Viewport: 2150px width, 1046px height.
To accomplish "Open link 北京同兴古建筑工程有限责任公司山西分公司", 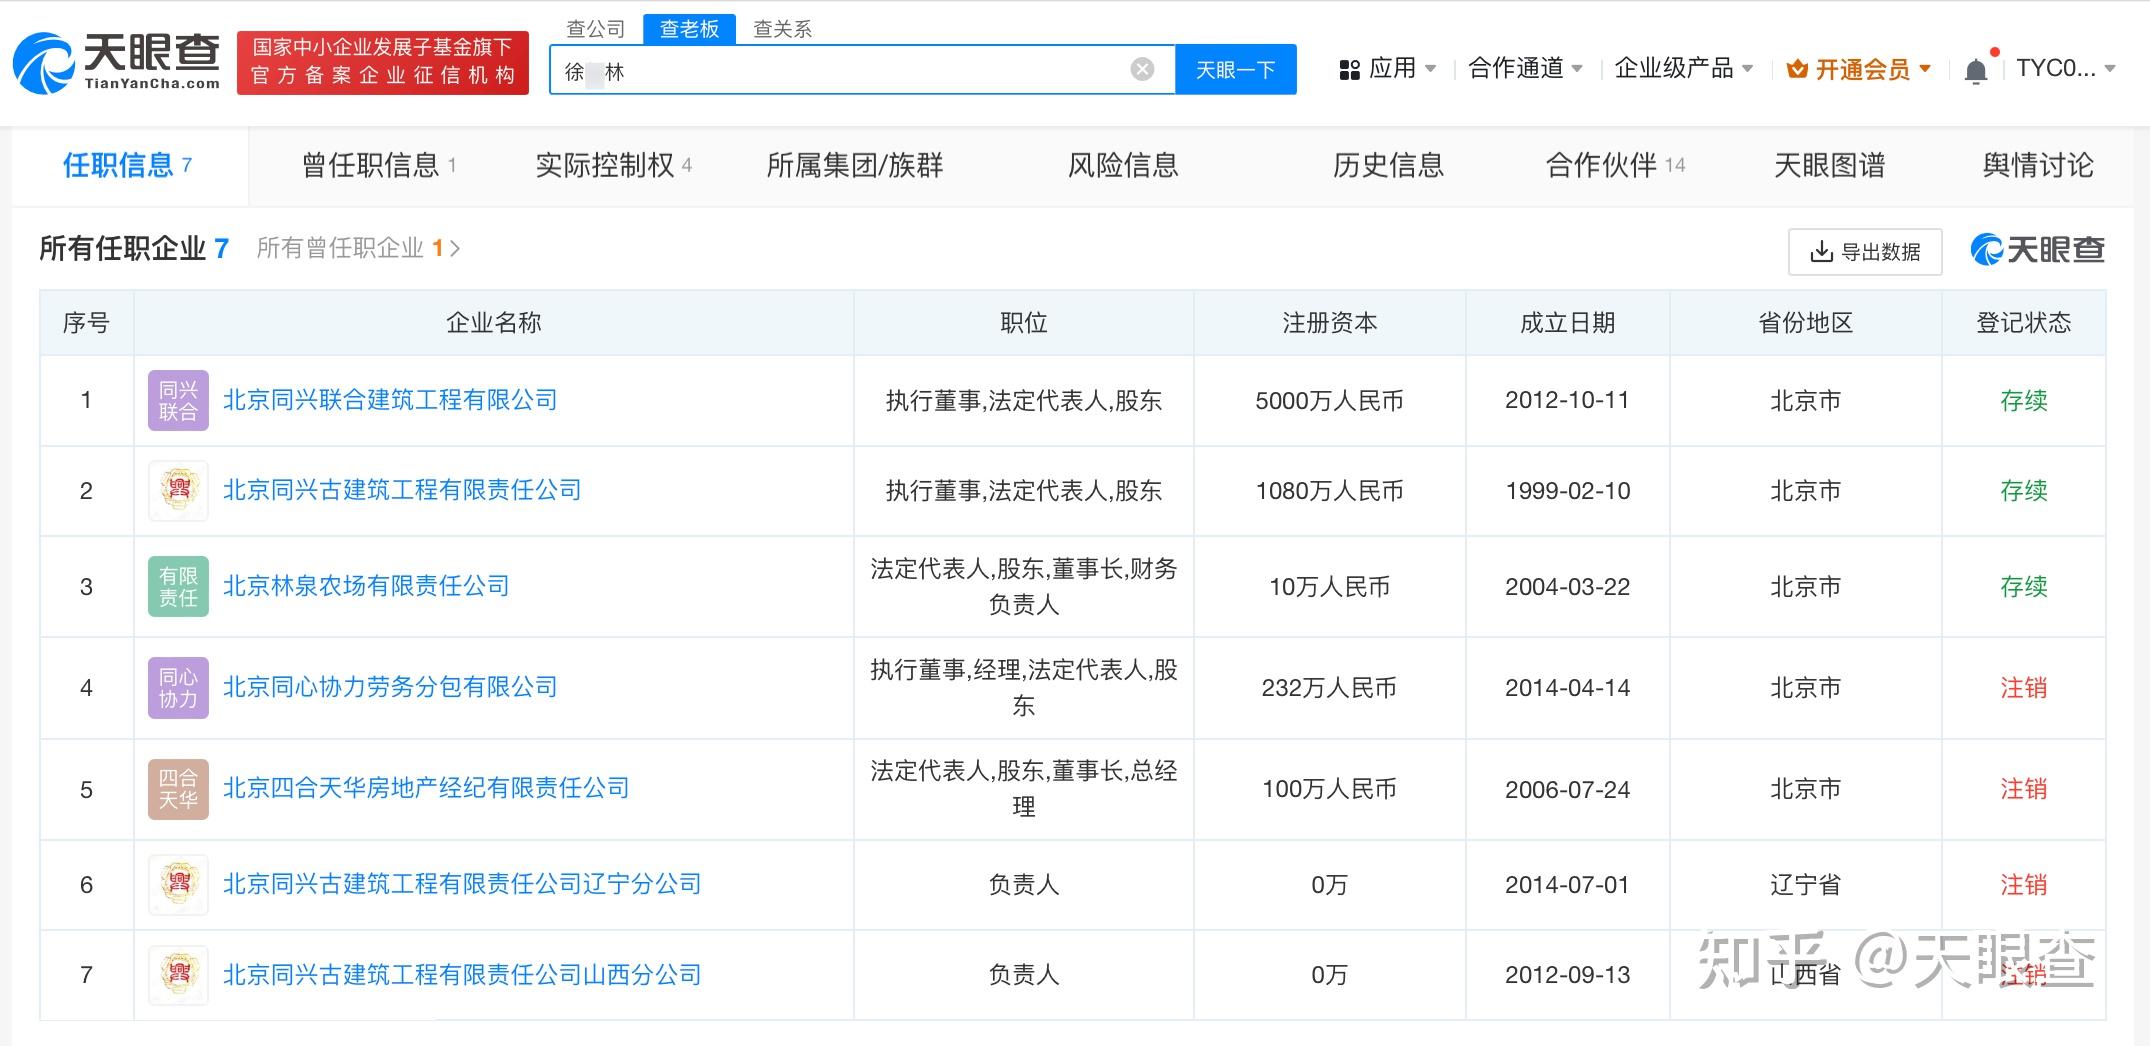I will coord(462,974).
